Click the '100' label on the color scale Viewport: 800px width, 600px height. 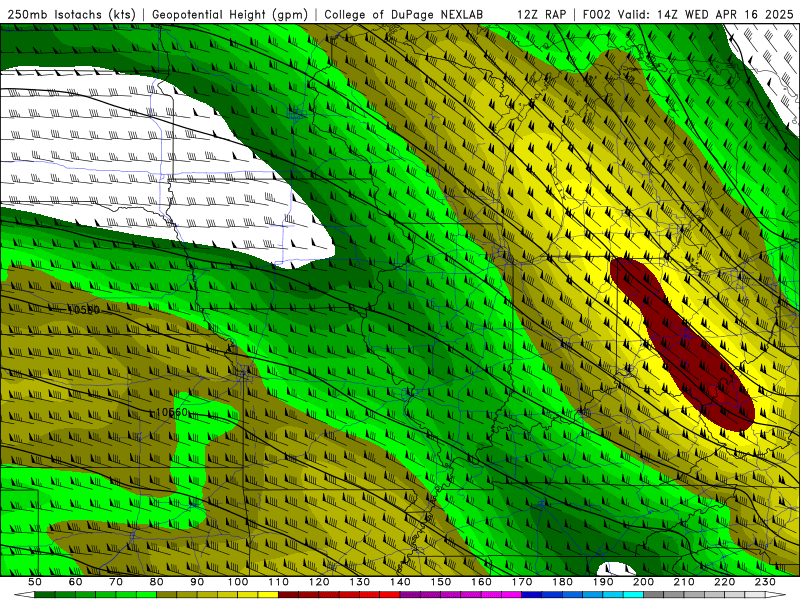point(238,582)
